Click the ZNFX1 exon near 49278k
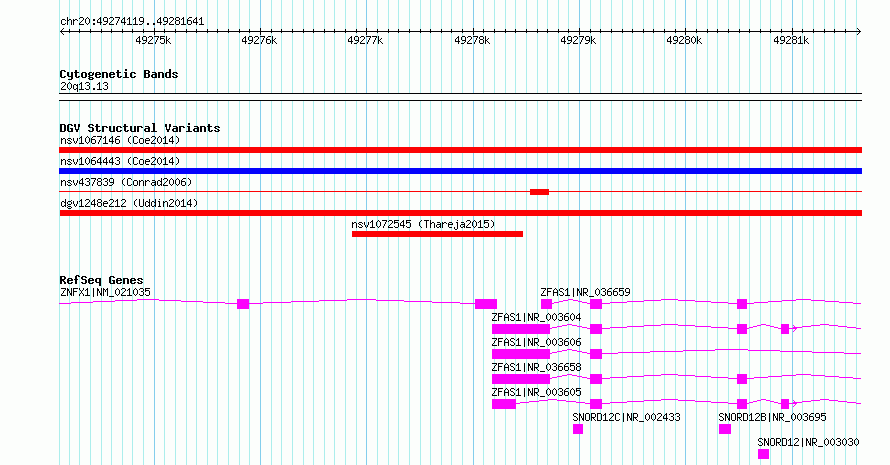This screenshot has height=465, width=890. tap(486, 304)
